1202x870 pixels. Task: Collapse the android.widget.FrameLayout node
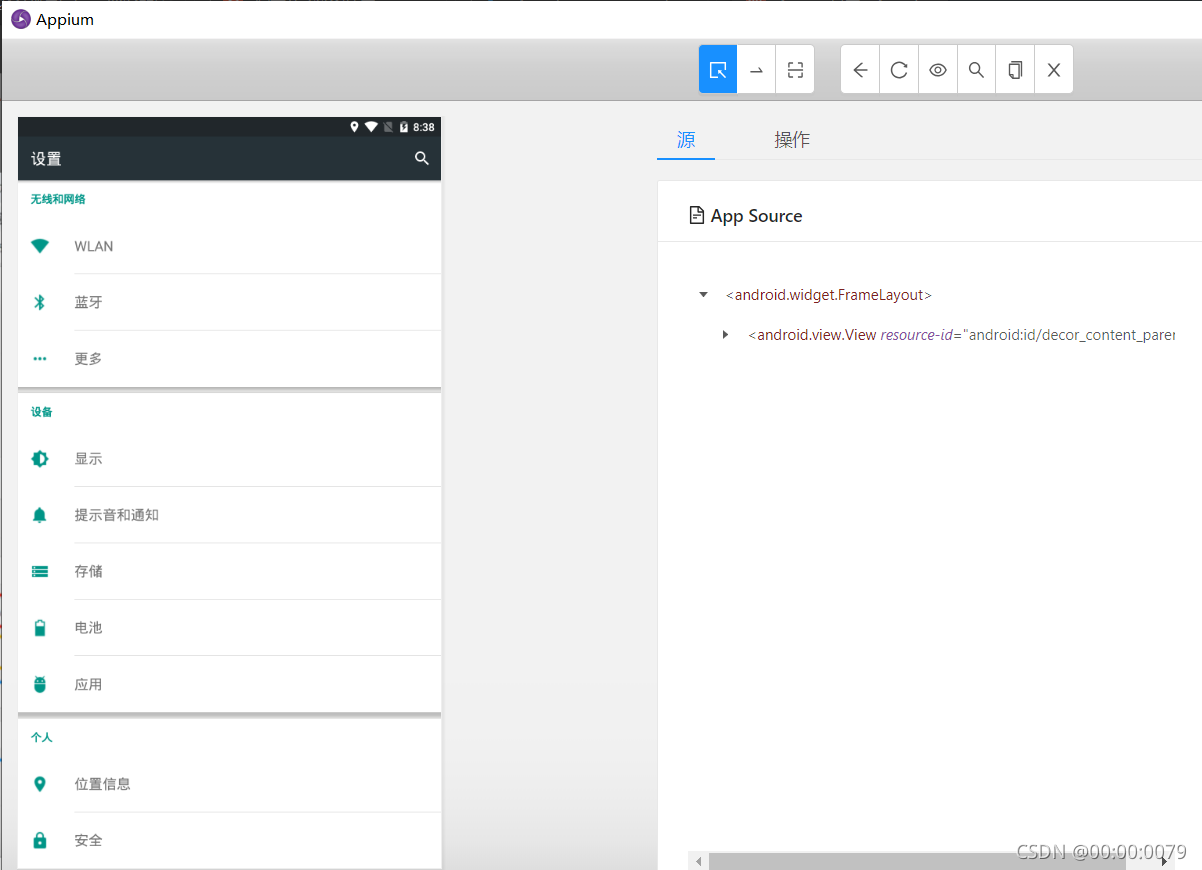[x=703, y=295]
